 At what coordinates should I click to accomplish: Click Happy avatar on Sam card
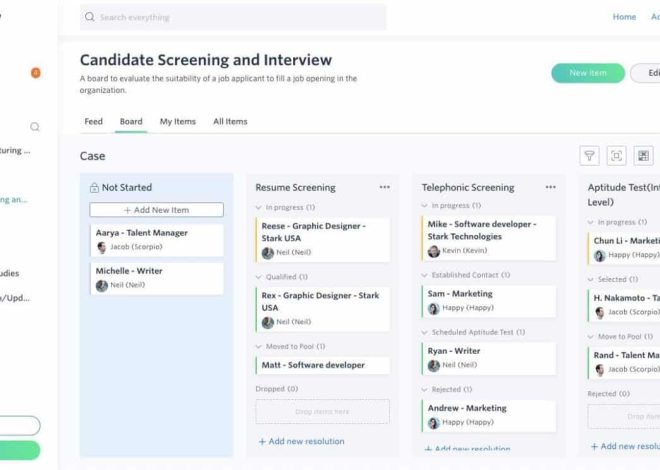[434, 308]
